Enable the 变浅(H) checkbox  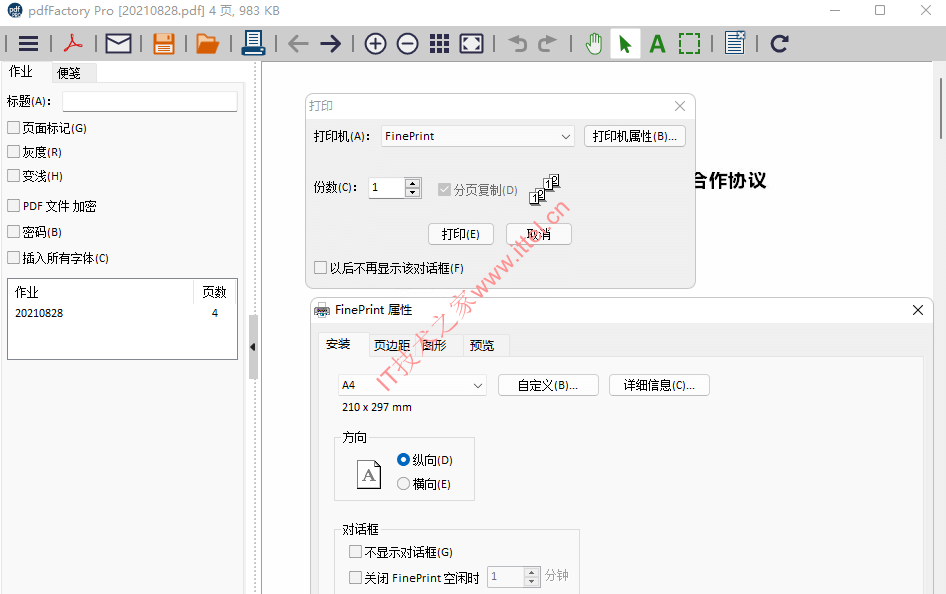point(13,175)
